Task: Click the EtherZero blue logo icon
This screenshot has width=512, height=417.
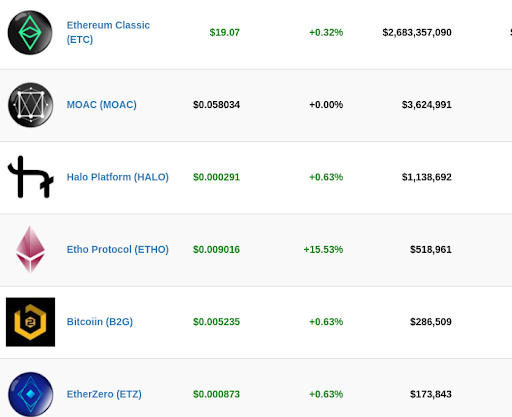Action: coord(30,394)
